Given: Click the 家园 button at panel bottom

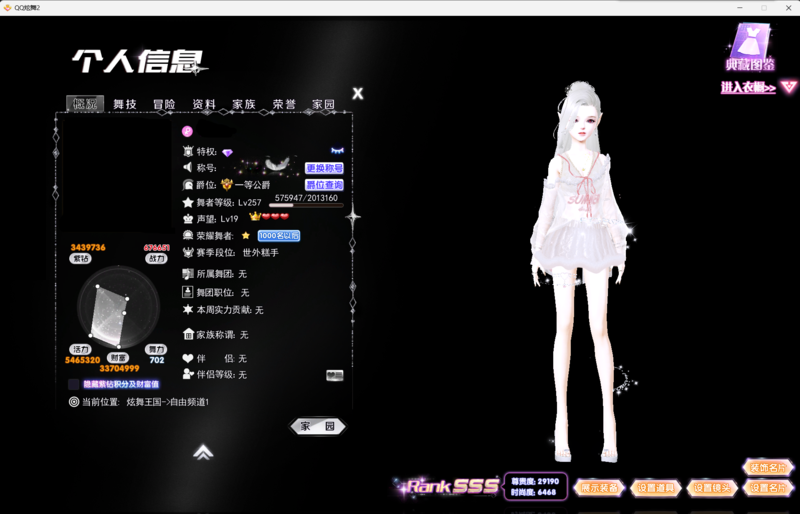Looking at the screenshot, I should tap(317, 426).
